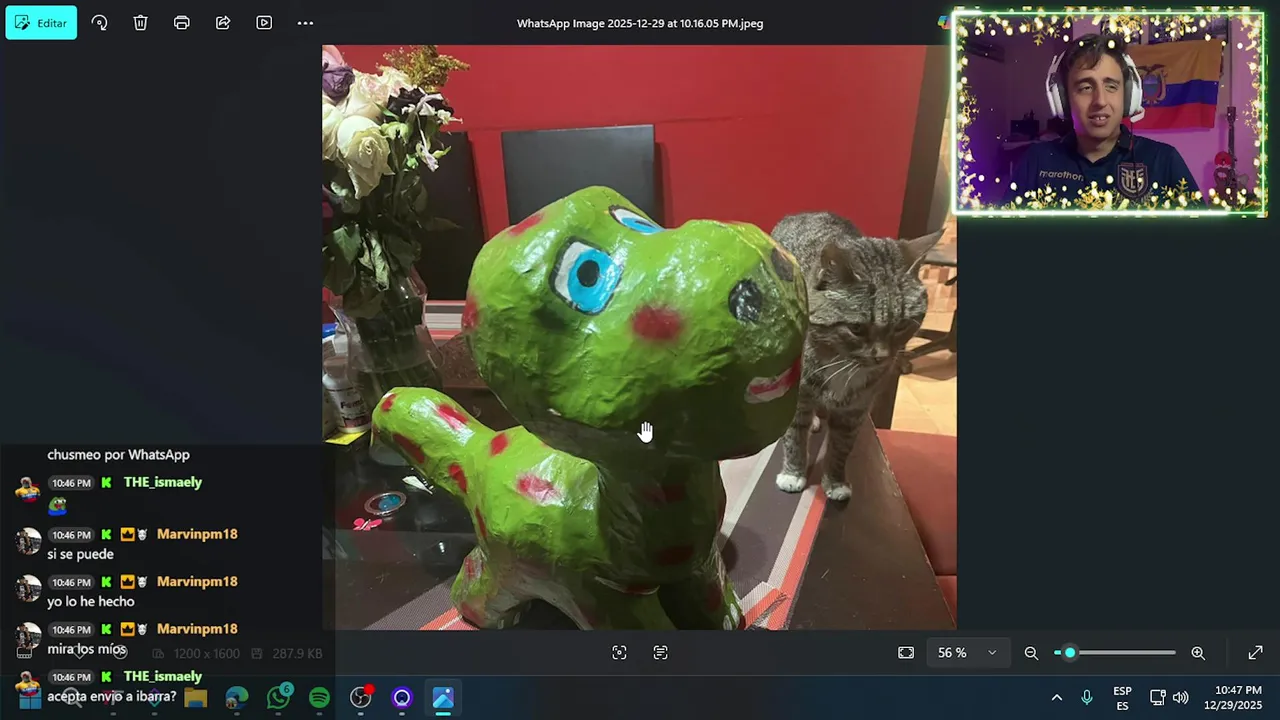Click the streamer webcam overlay
Screen dimensions: 1280x720
[x=1108, y=112]
